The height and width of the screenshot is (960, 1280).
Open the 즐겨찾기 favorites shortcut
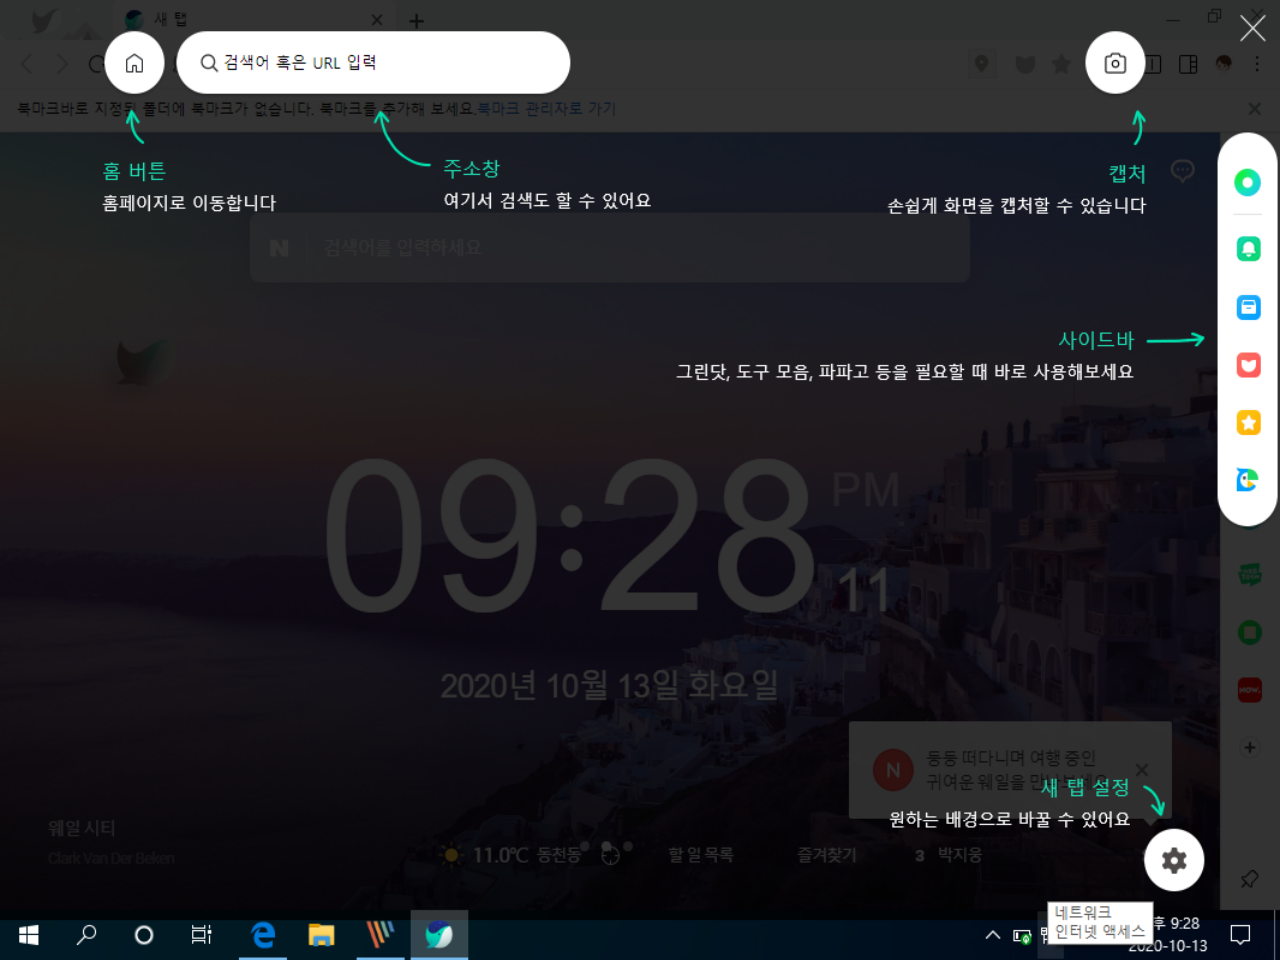pos(827,855)
